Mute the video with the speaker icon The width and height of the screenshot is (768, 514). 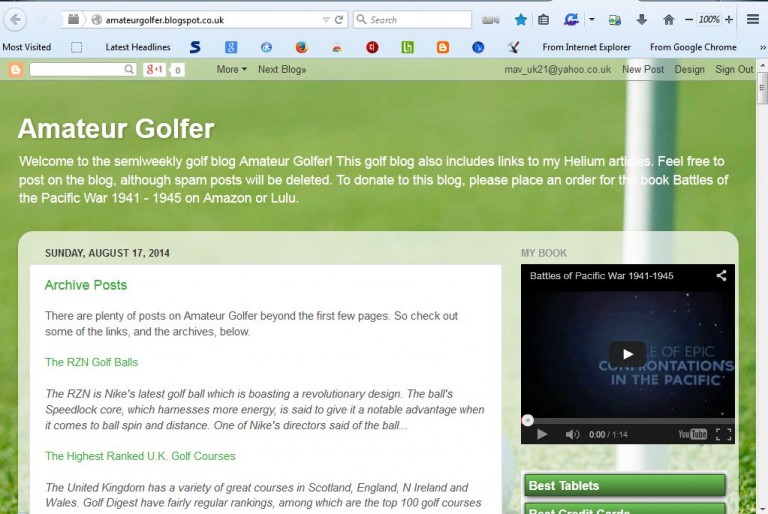coord(572,434)
